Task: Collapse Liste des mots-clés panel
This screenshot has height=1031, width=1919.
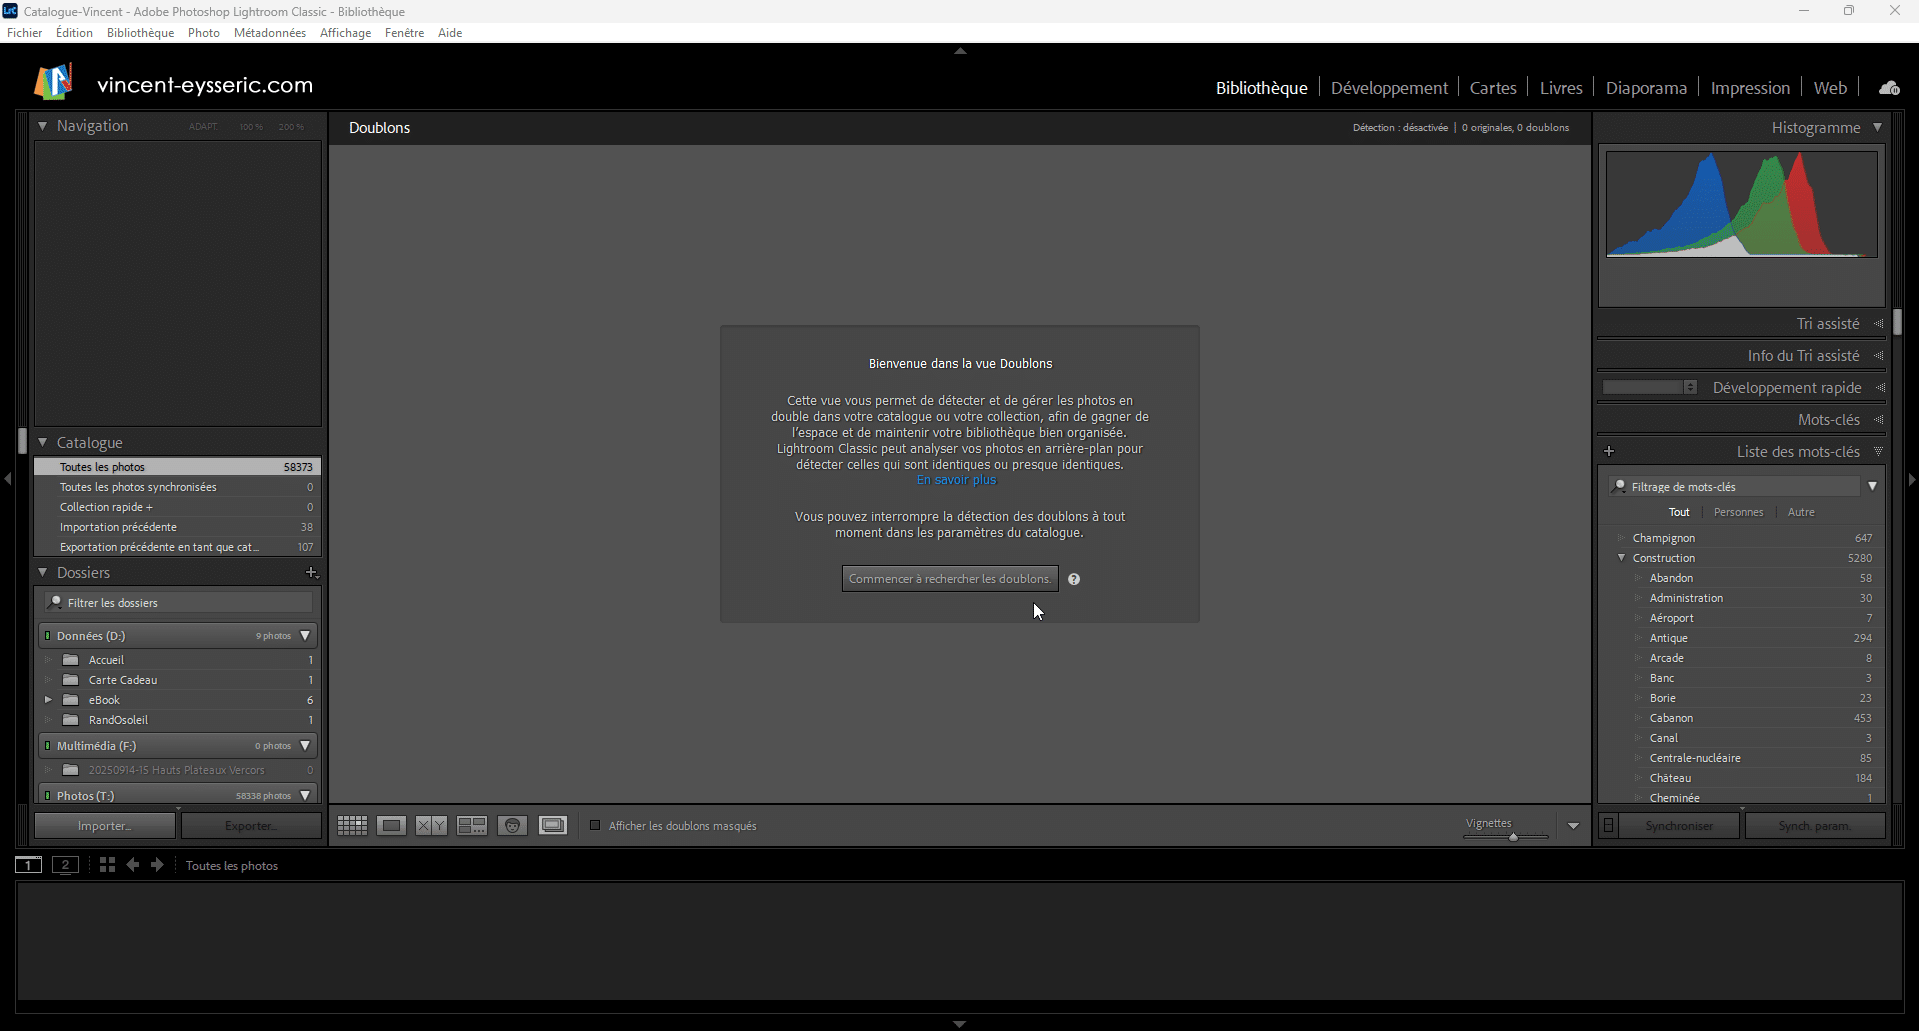Action: point(1878,451)
